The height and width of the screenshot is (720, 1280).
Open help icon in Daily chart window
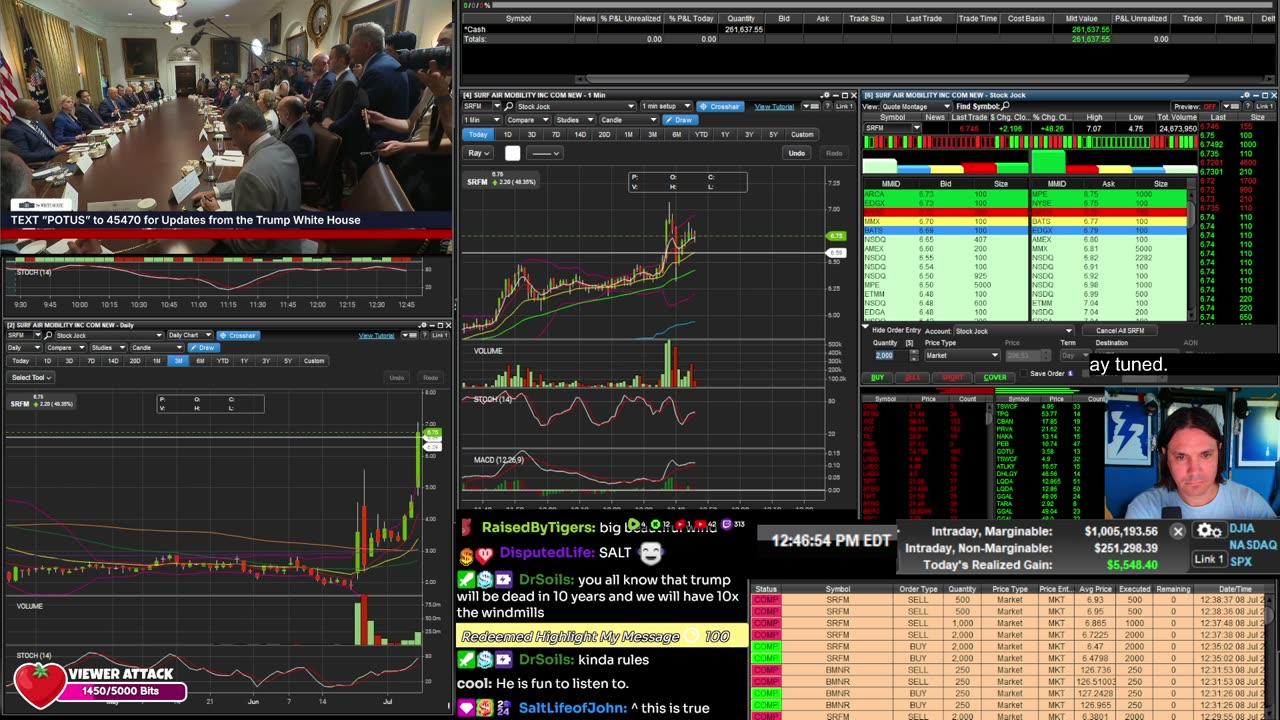tap(424, 335)
